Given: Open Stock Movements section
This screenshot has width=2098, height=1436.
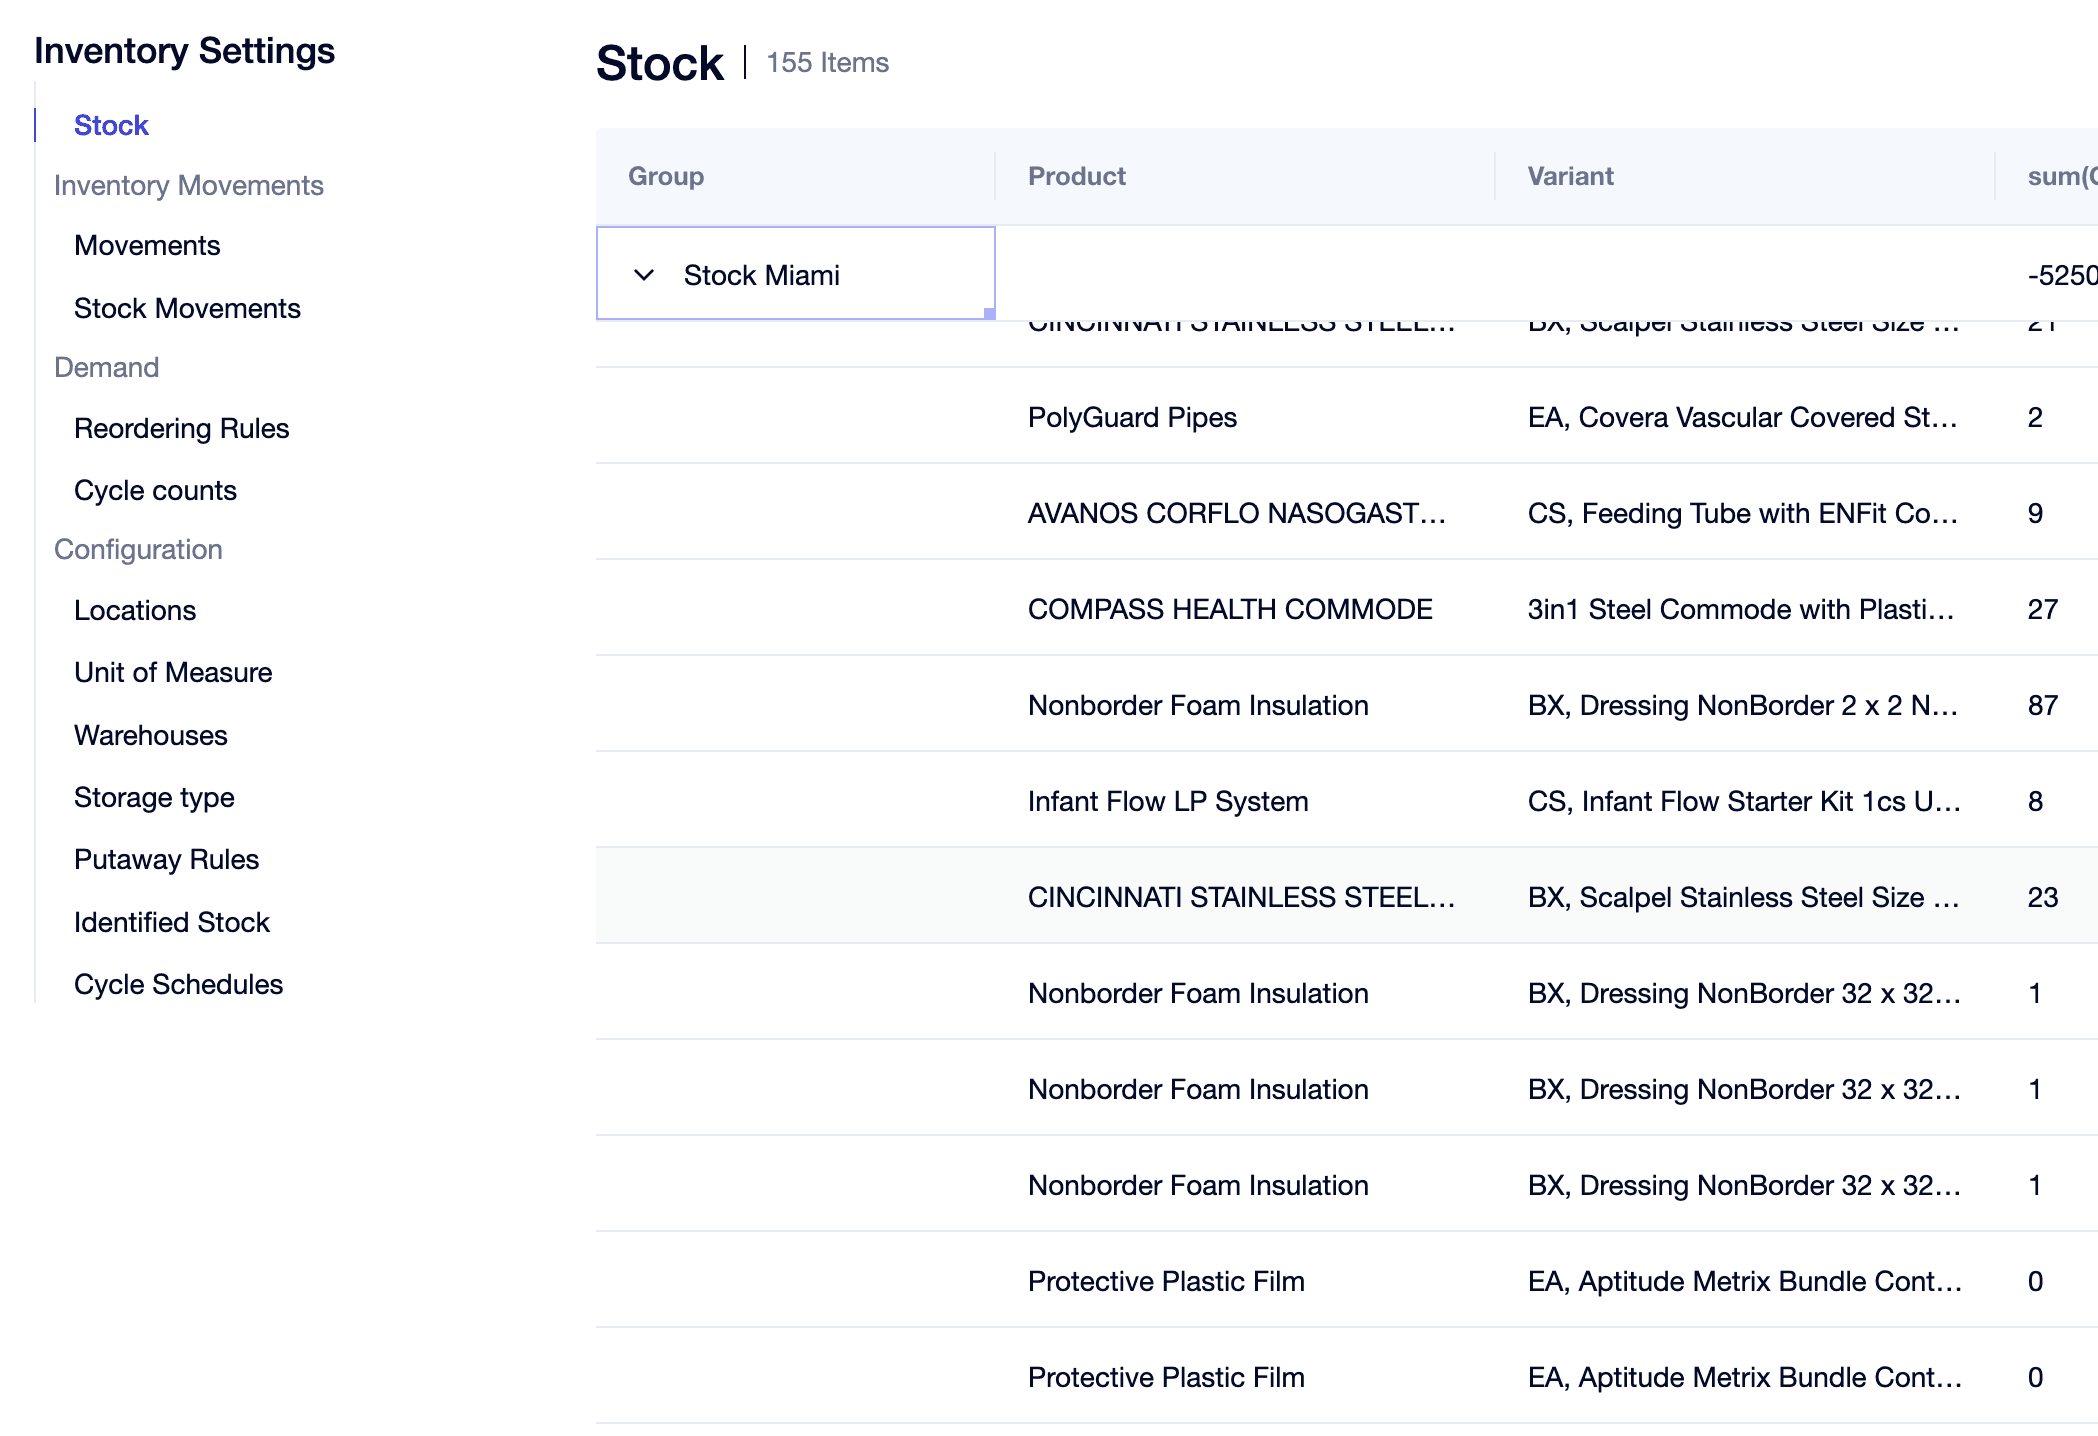Looking at the screenshot, I should click(187, 308).
